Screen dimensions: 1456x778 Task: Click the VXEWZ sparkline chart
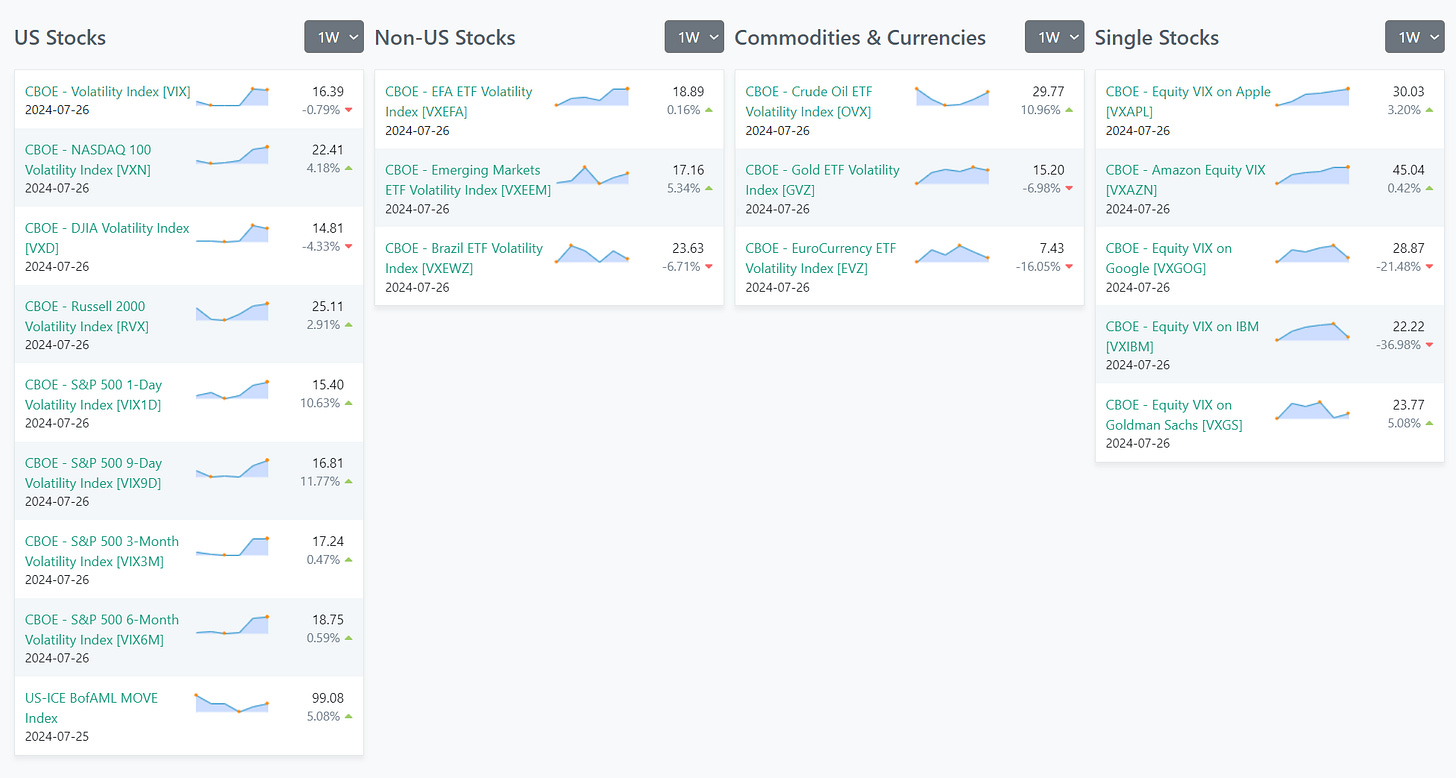point(592,253)
